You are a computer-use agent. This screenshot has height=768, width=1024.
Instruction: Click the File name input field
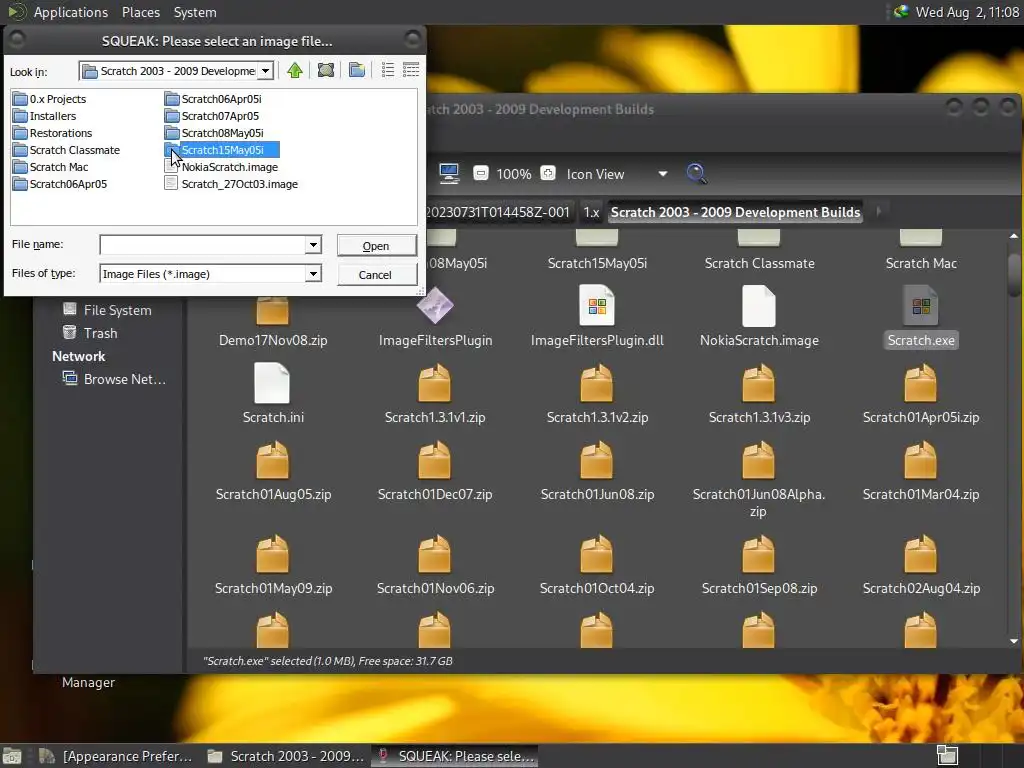203,245
